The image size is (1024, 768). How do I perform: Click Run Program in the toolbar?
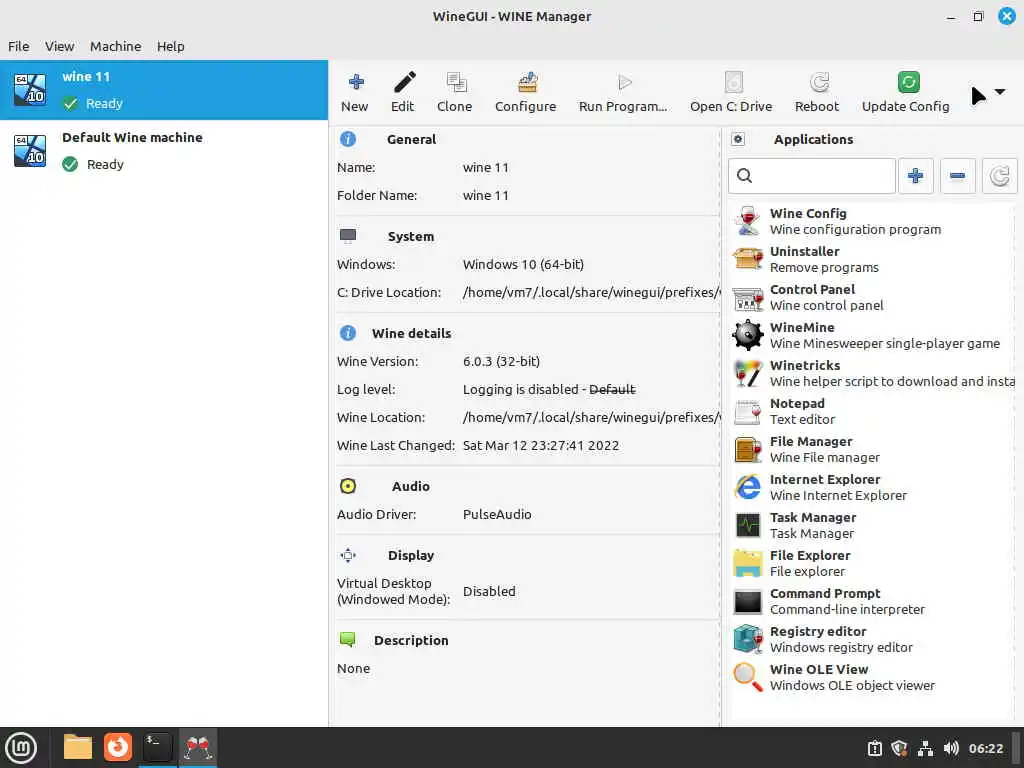(x=623, y=92)
